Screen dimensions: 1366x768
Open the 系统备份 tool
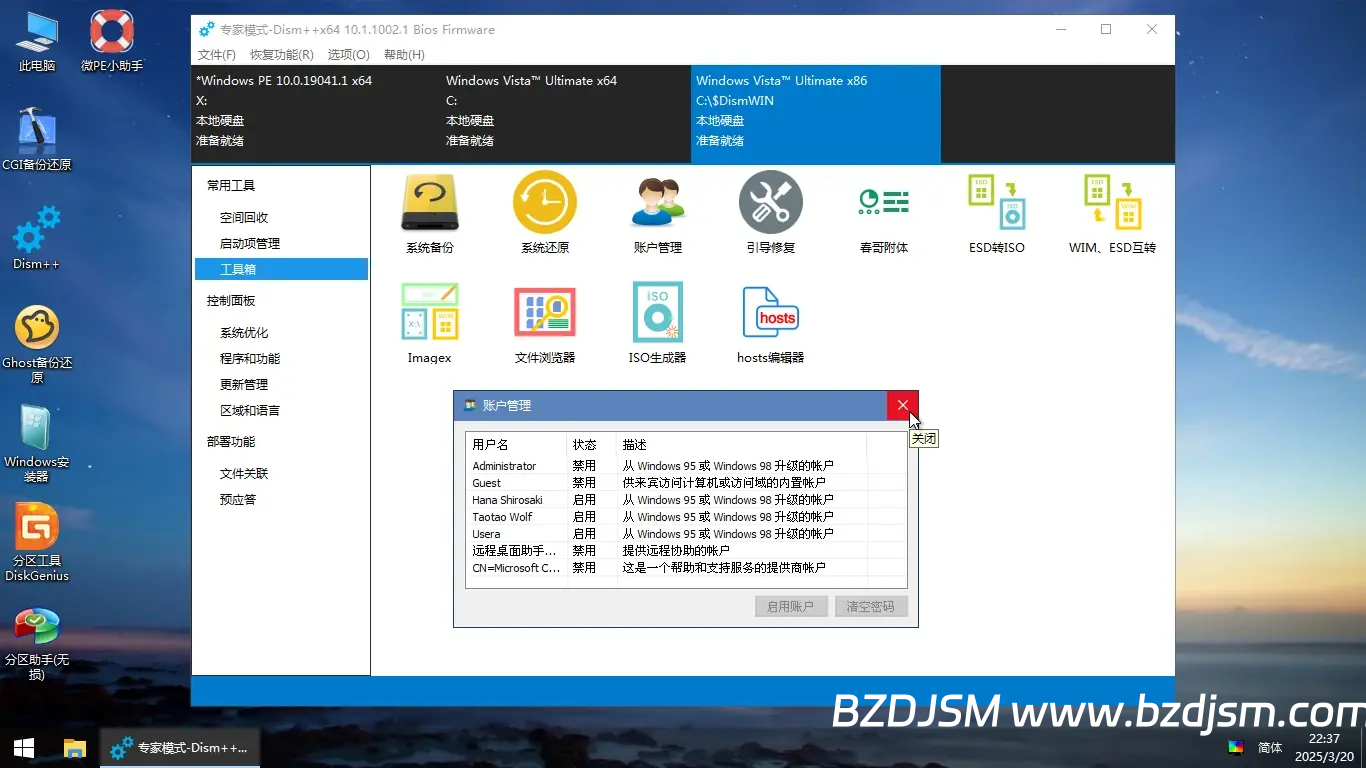pyautogui.click(x=429, y=213)
